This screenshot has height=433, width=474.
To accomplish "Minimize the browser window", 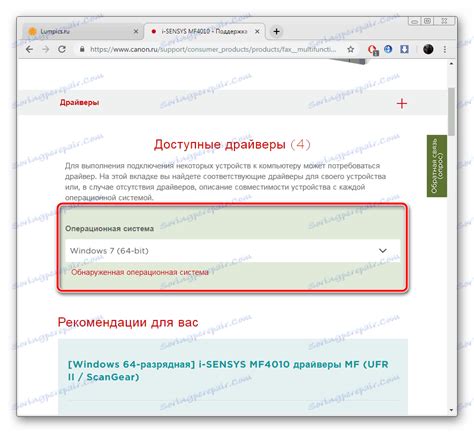I will coord(414,21).
